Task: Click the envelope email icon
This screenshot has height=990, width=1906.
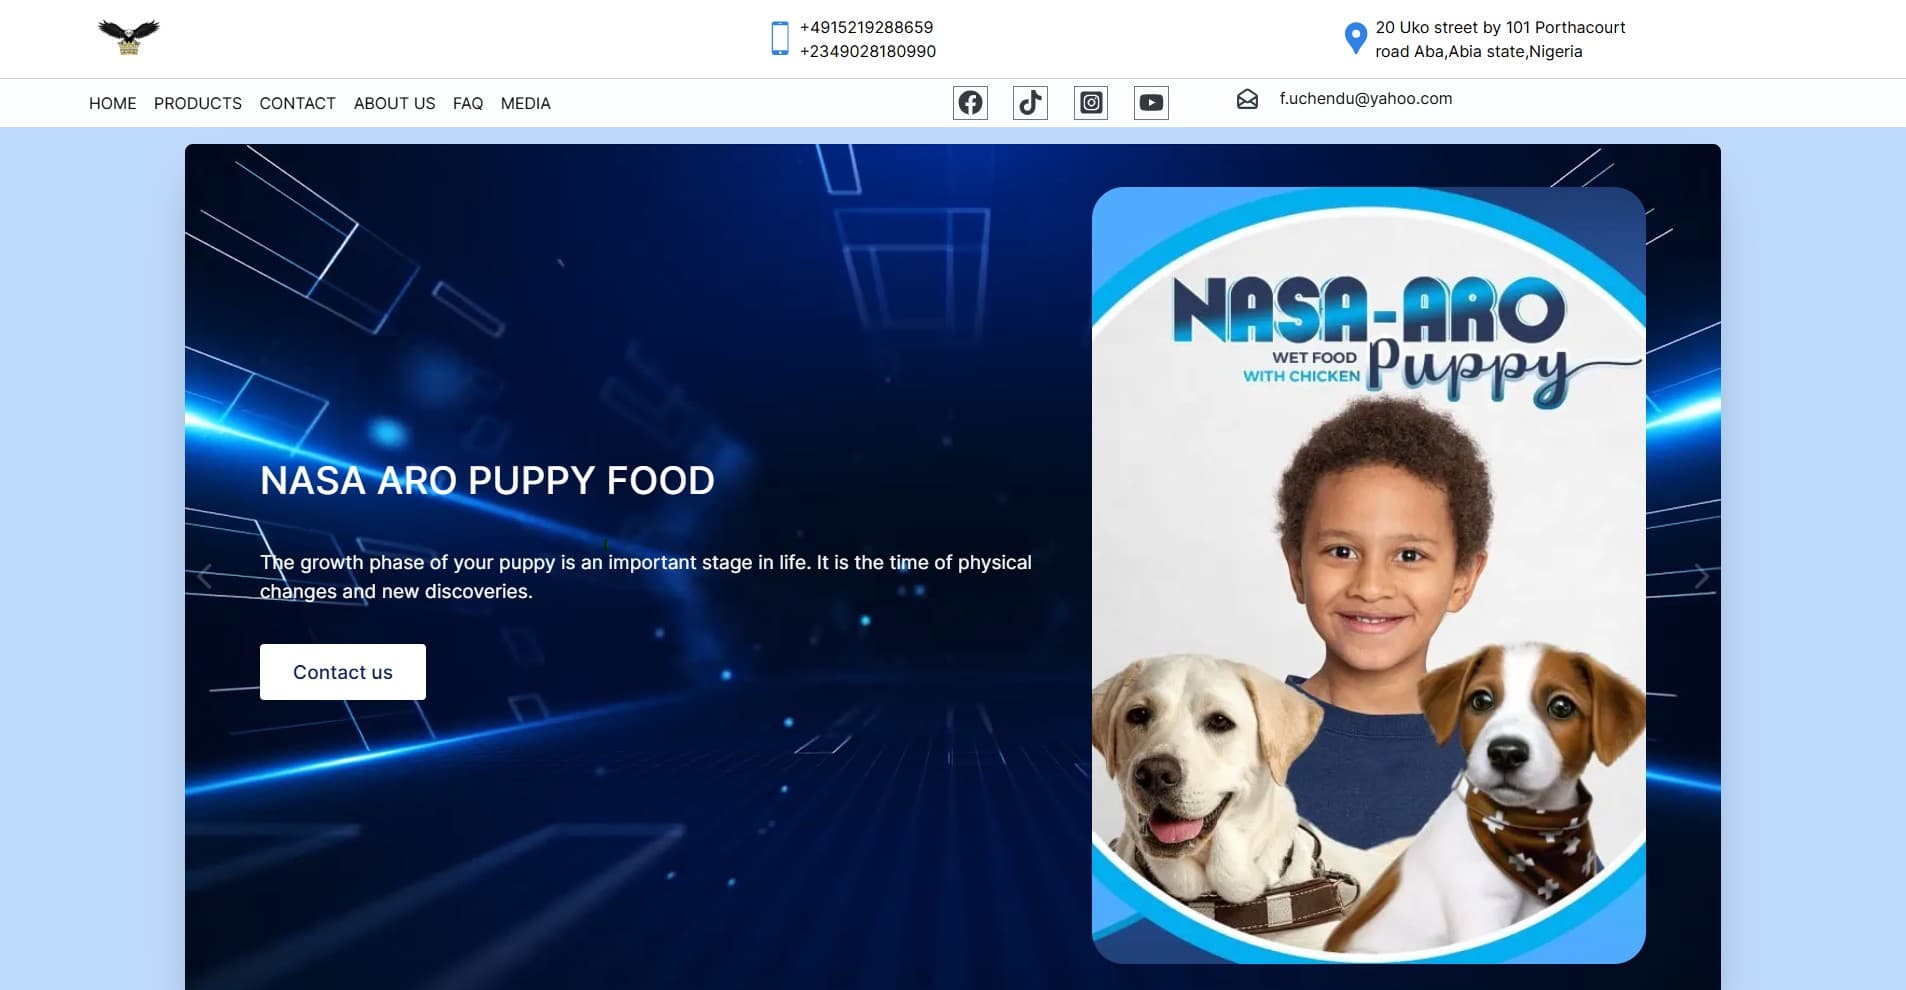Action: coord(1247,99)
